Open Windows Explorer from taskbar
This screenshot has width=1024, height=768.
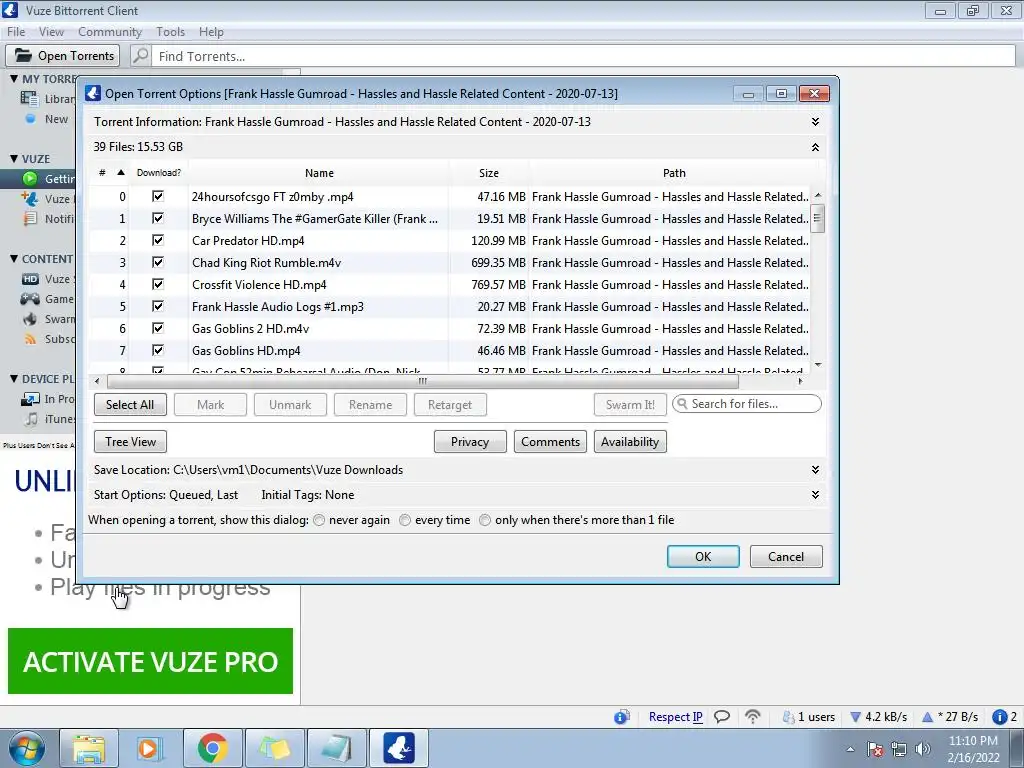click(x=88, y=748)
